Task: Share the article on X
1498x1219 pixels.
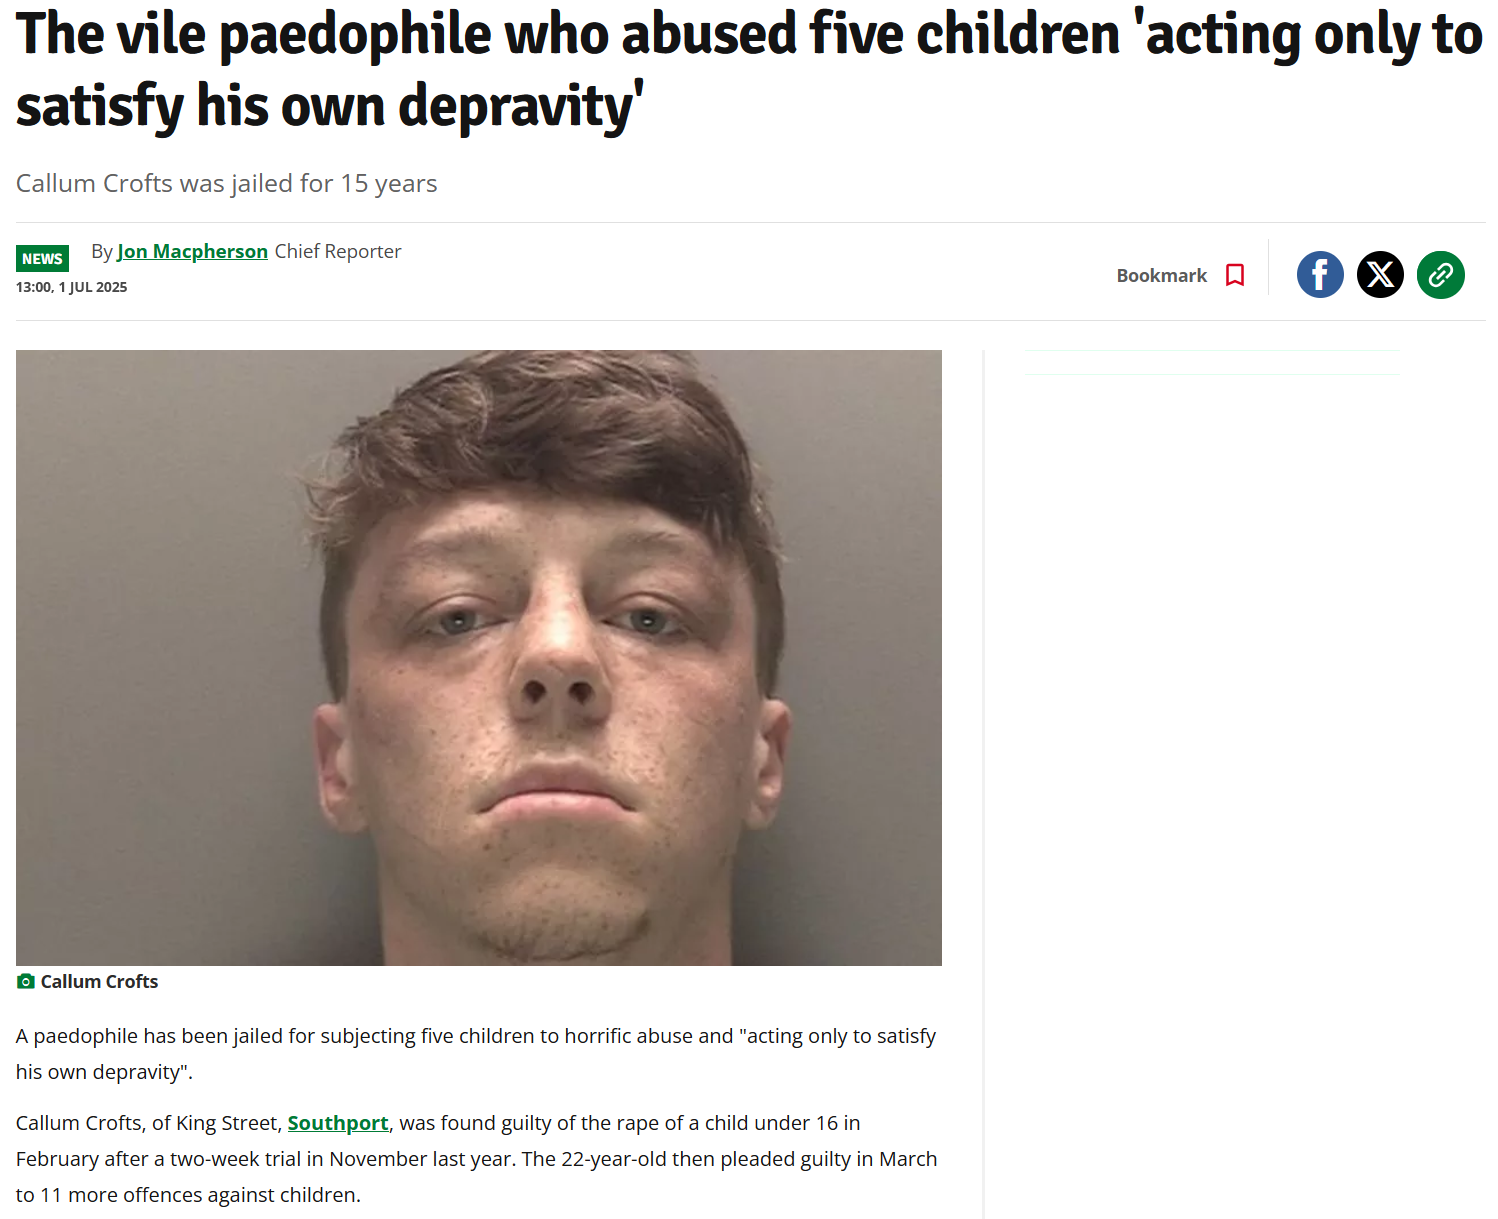Action: click(x=1380, y=274)
